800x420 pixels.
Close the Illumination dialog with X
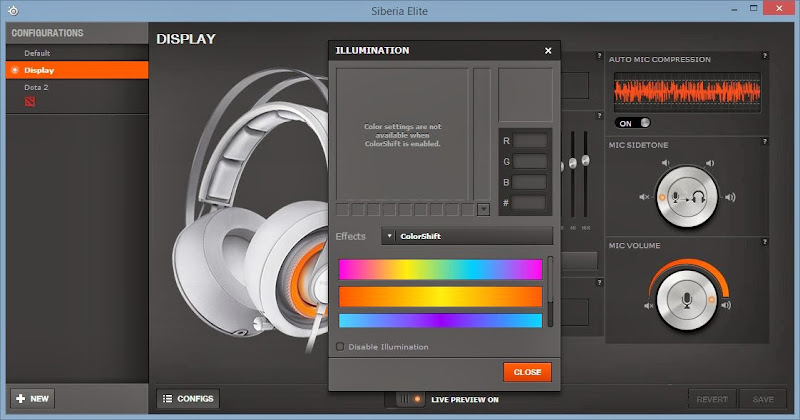pyautogui.click(x=548, y=51)
